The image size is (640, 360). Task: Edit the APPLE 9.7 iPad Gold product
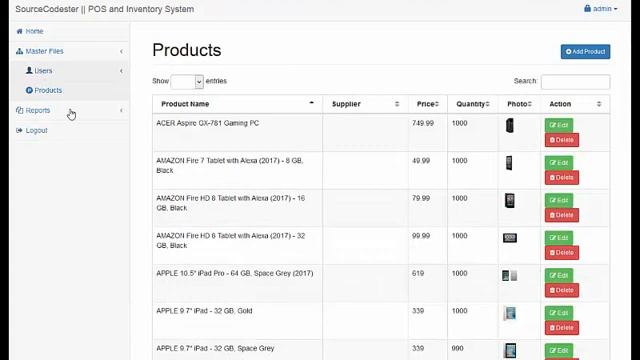point(559,313)
